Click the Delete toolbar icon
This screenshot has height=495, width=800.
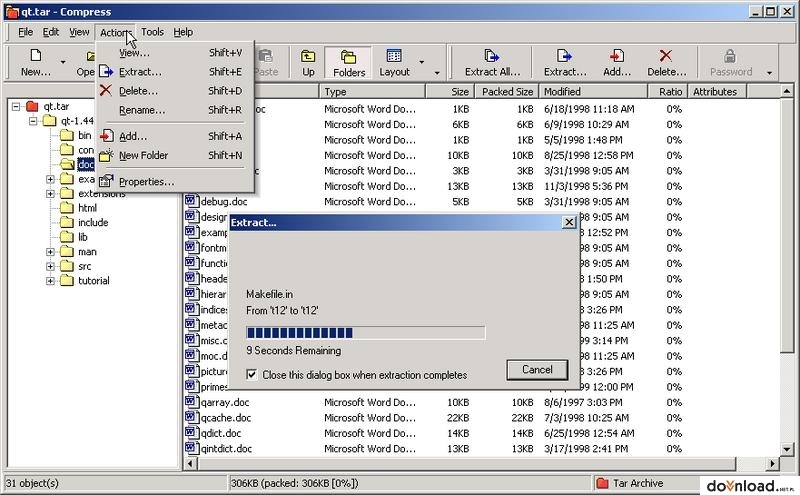tap(665, 55)
